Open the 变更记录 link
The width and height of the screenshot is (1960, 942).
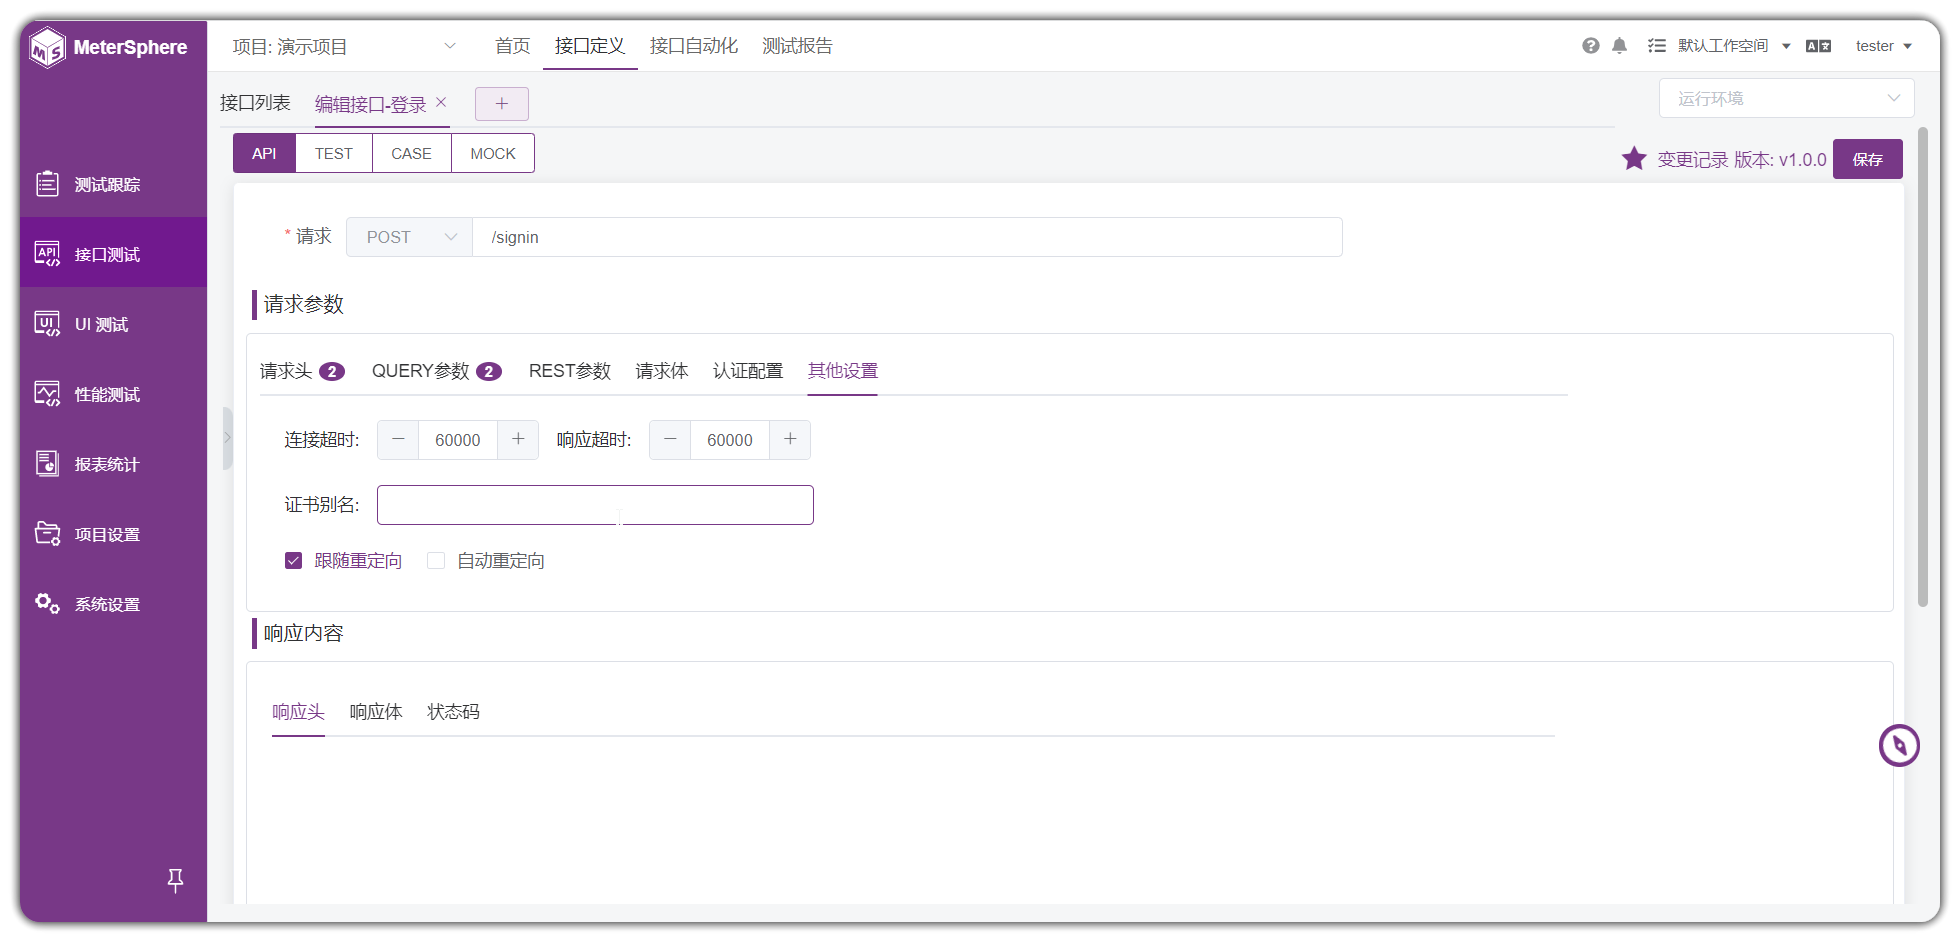click(1693, 159)
